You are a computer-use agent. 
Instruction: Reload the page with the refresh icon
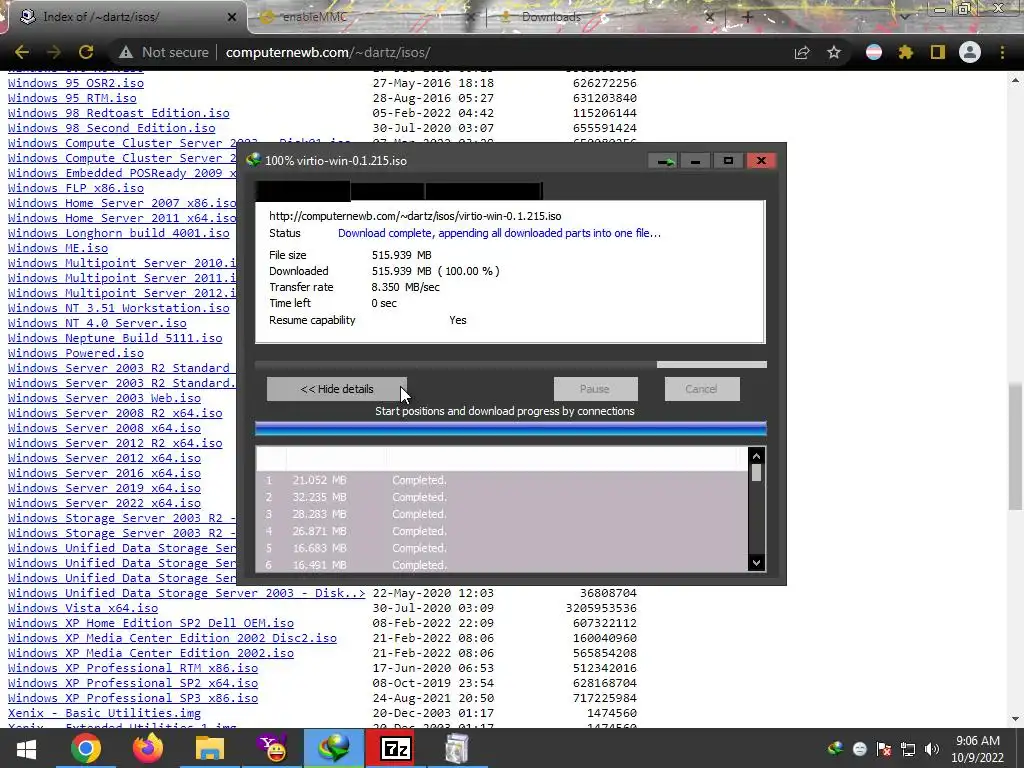86,52
